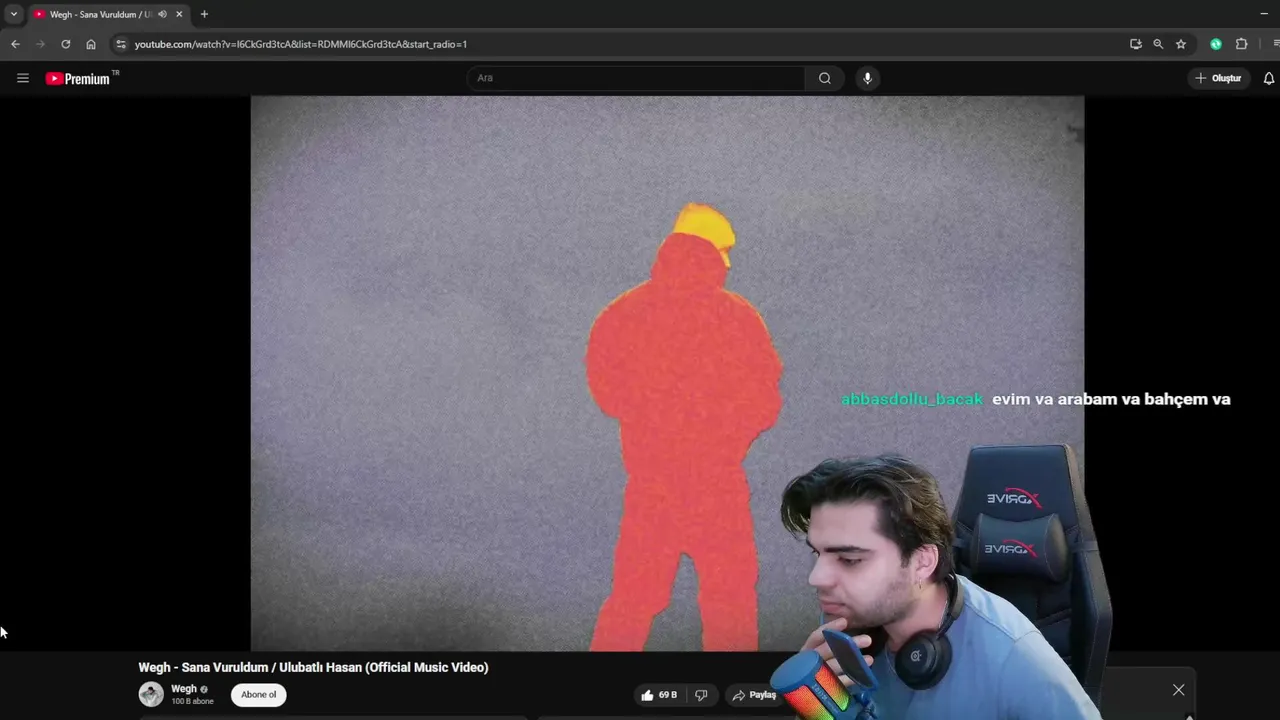The image size is (1280, 720).
Task: Bookmark this page with star icon
Action: click(x=1181, y=44)
